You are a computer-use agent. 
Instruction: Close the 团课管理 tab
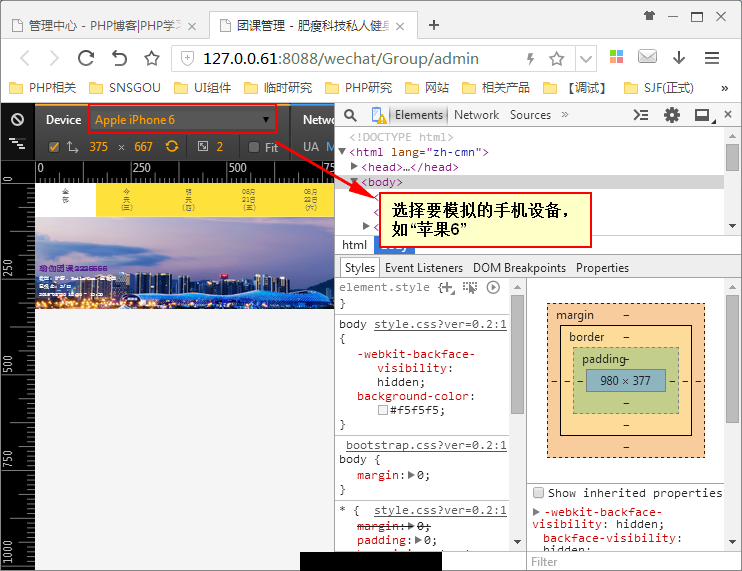[400, 26]
